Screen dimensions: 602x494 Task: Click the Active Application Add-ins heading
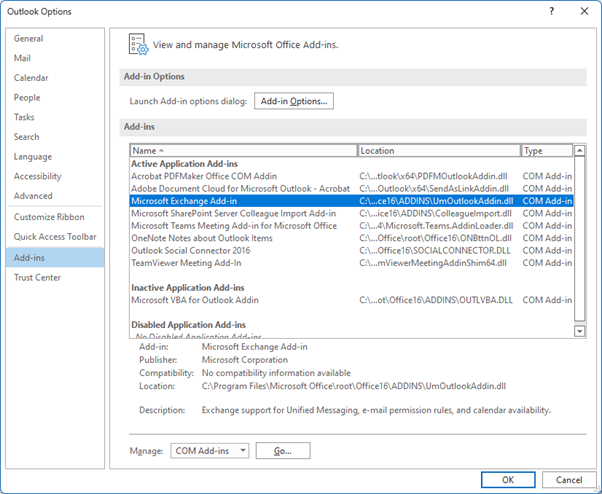184,164
